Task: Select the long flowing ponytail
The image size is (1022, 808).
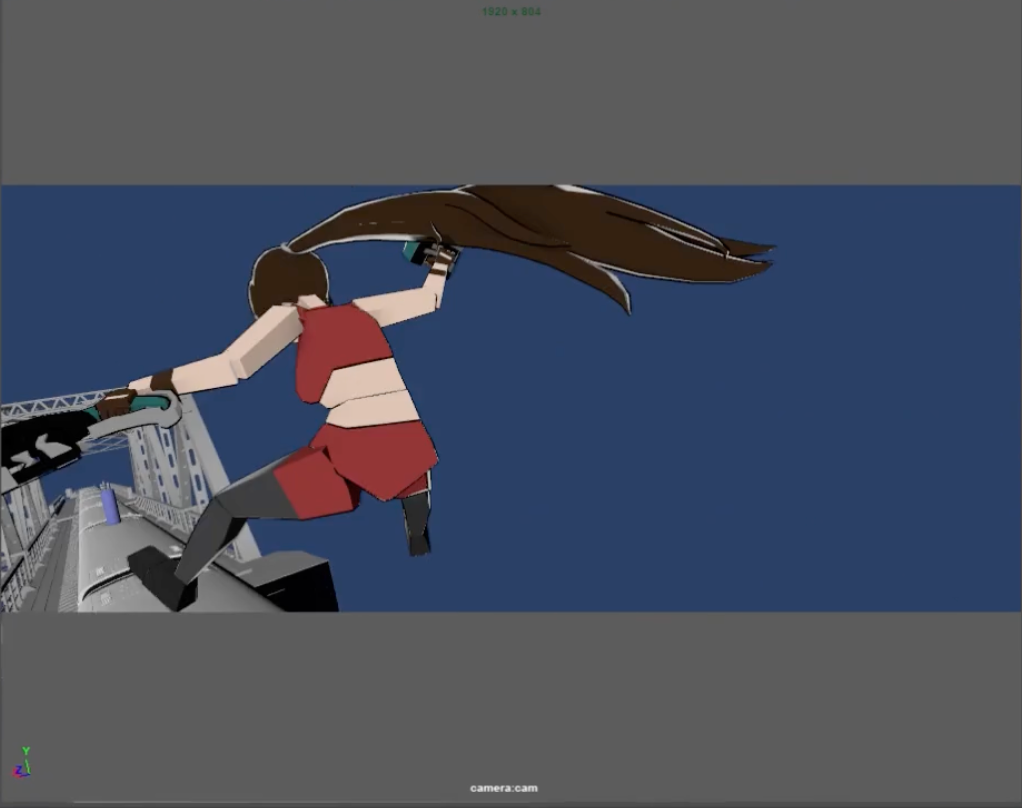Action: pyautogui.click(x=560, y=228)
